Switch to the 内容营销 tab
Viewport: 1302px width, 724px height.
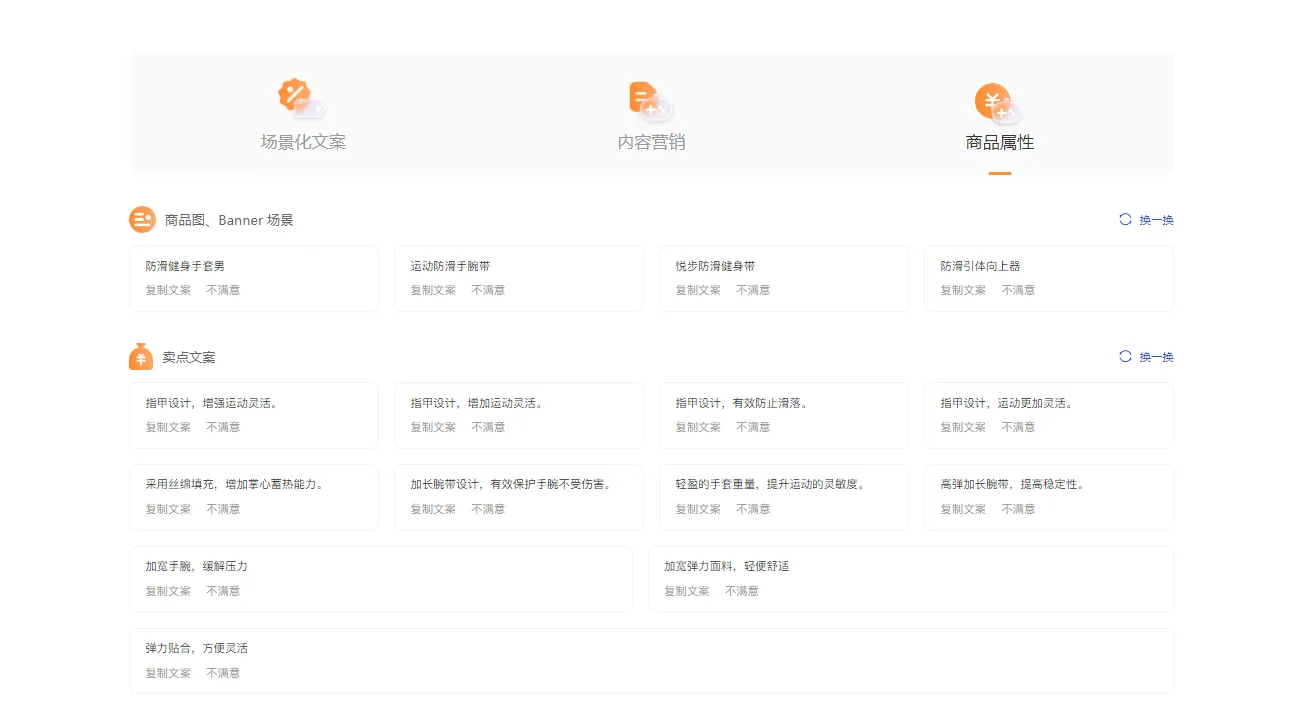[x=651, y=115]
